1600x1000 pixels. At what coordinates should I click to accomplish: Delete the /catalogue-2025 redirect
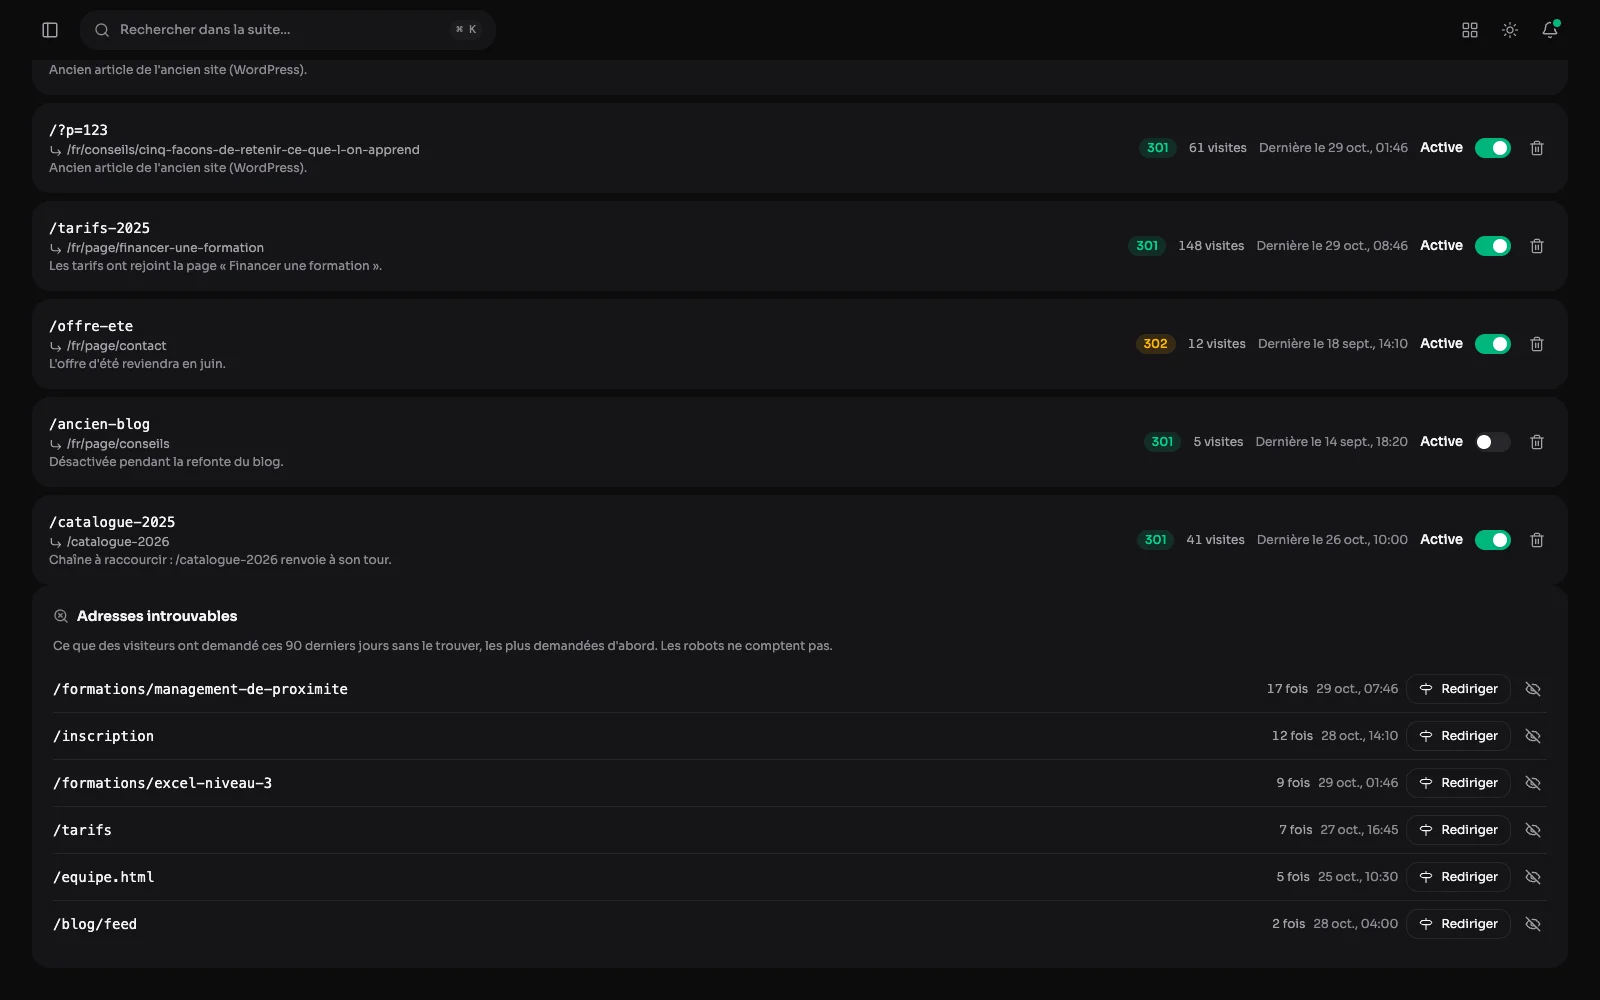1537,540
